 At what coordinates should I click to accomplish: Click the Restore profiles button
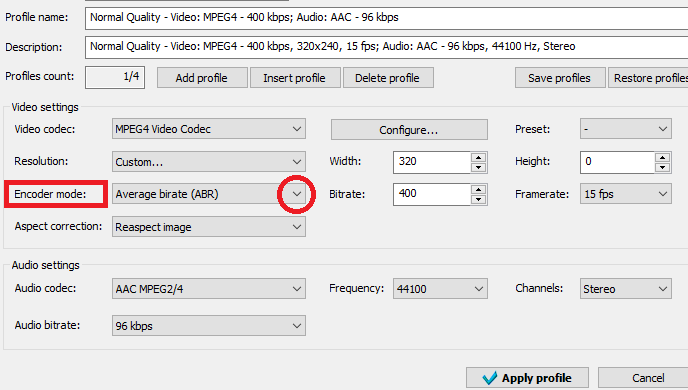tap(648, 78)
